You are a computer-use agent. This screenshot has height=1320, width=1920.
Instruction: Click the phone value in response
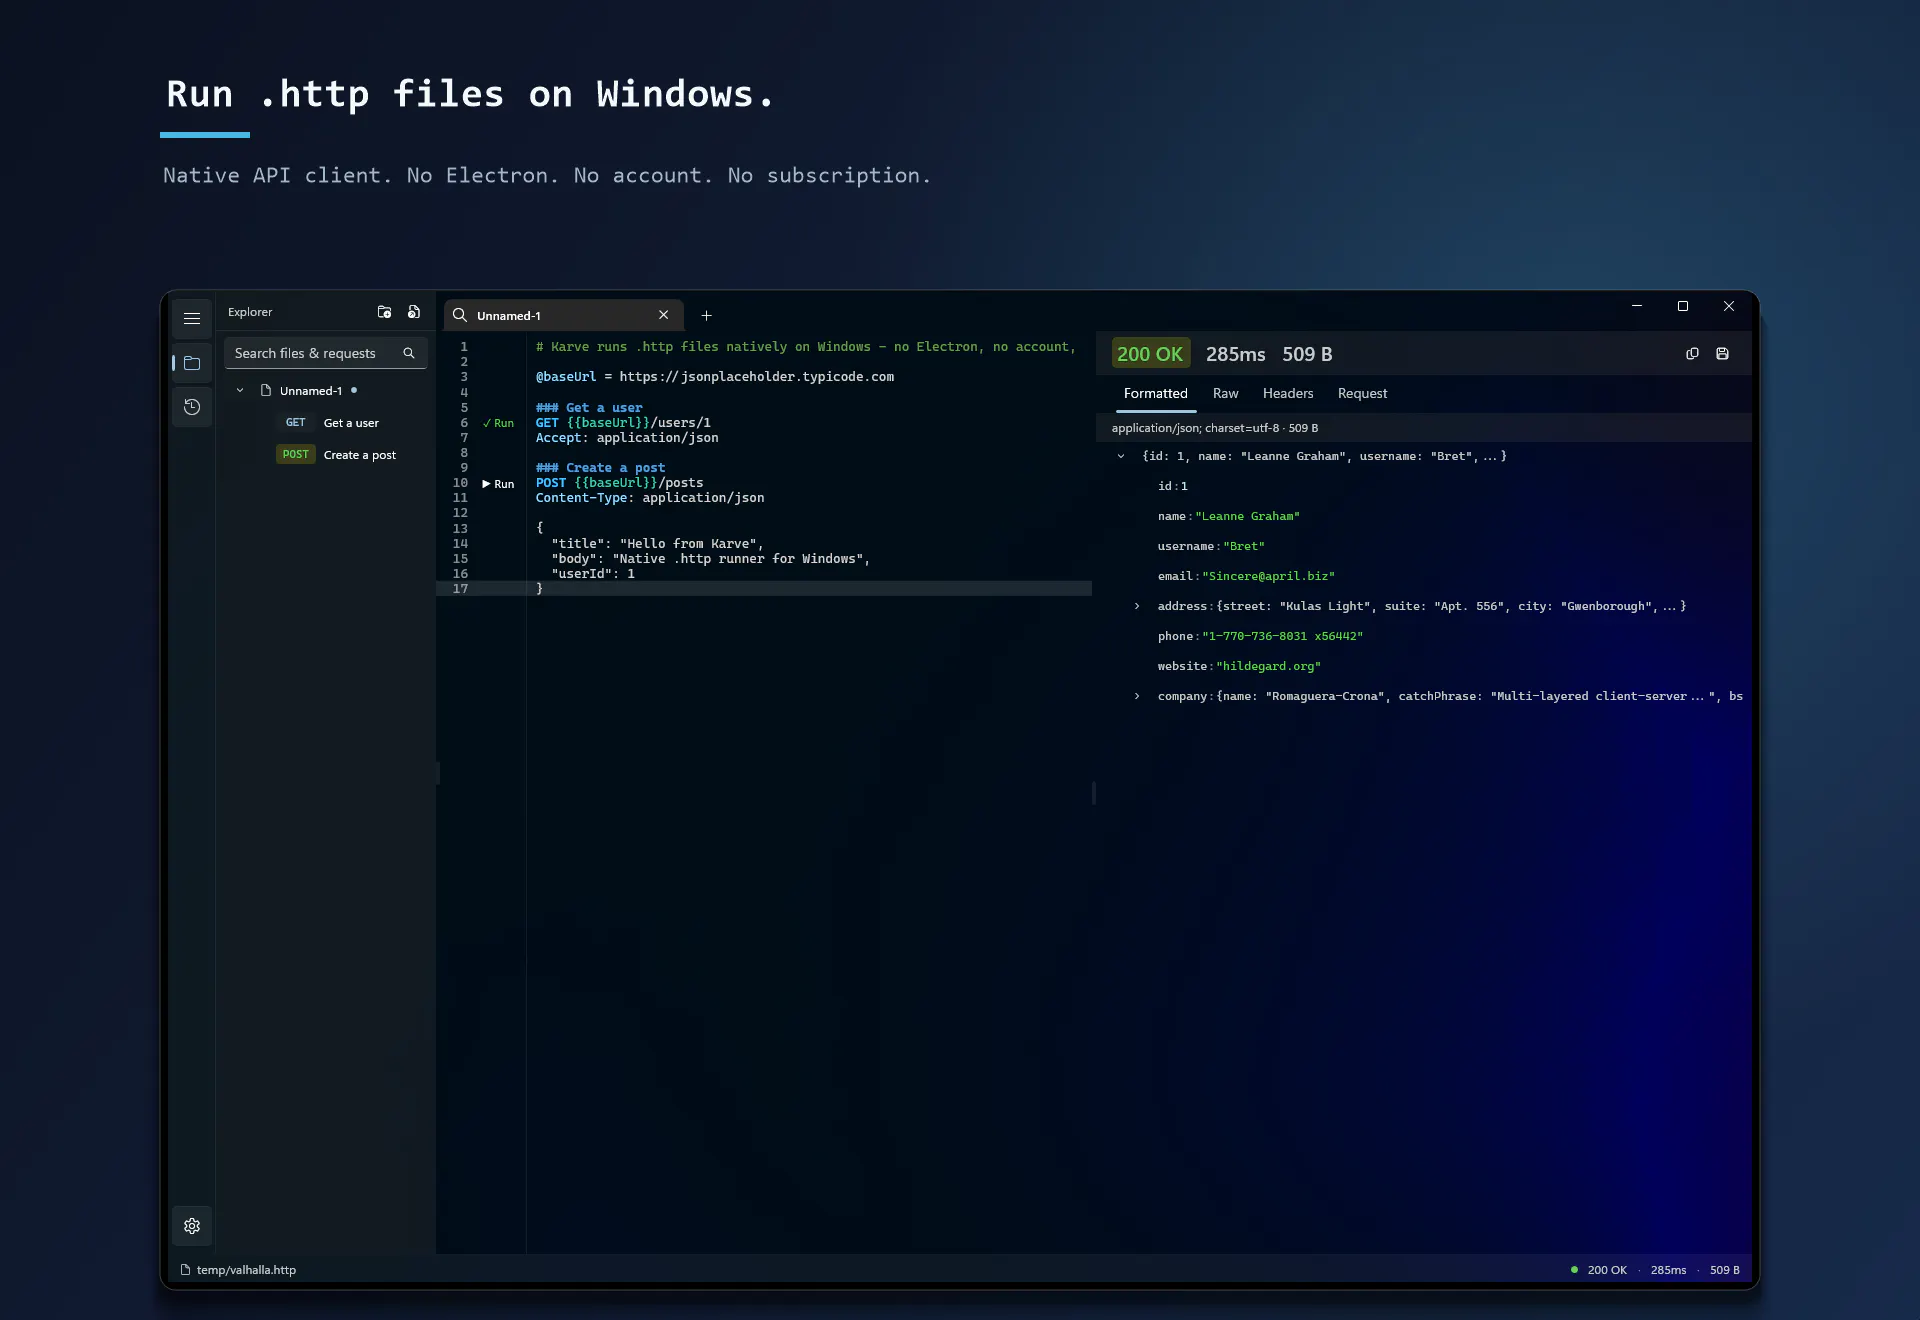click(x=1282, y=636)
